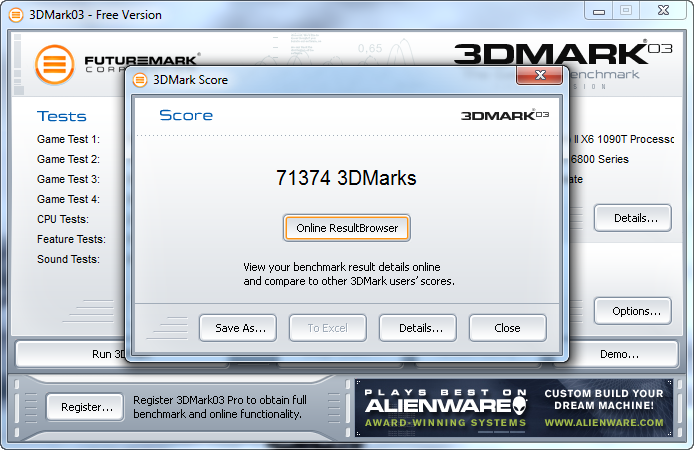Save the score with Save As...
Screen dimensions: 694x450
coord(238,328)
